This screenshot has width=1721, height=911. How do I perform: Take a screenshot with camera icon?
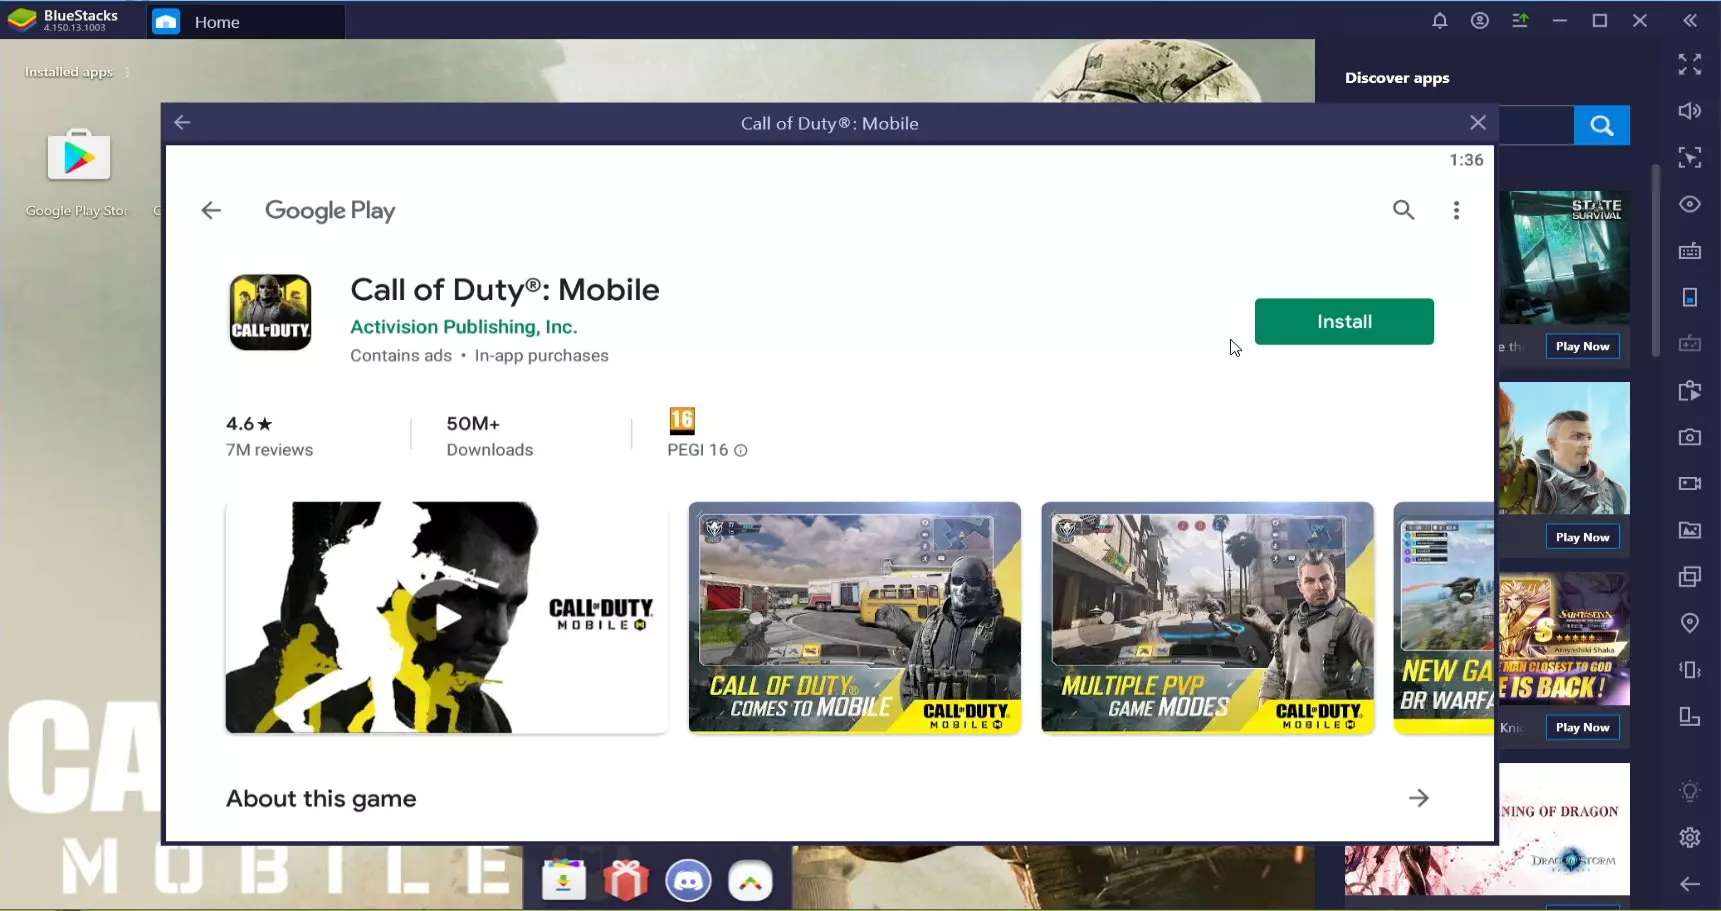coord(1689,437)
